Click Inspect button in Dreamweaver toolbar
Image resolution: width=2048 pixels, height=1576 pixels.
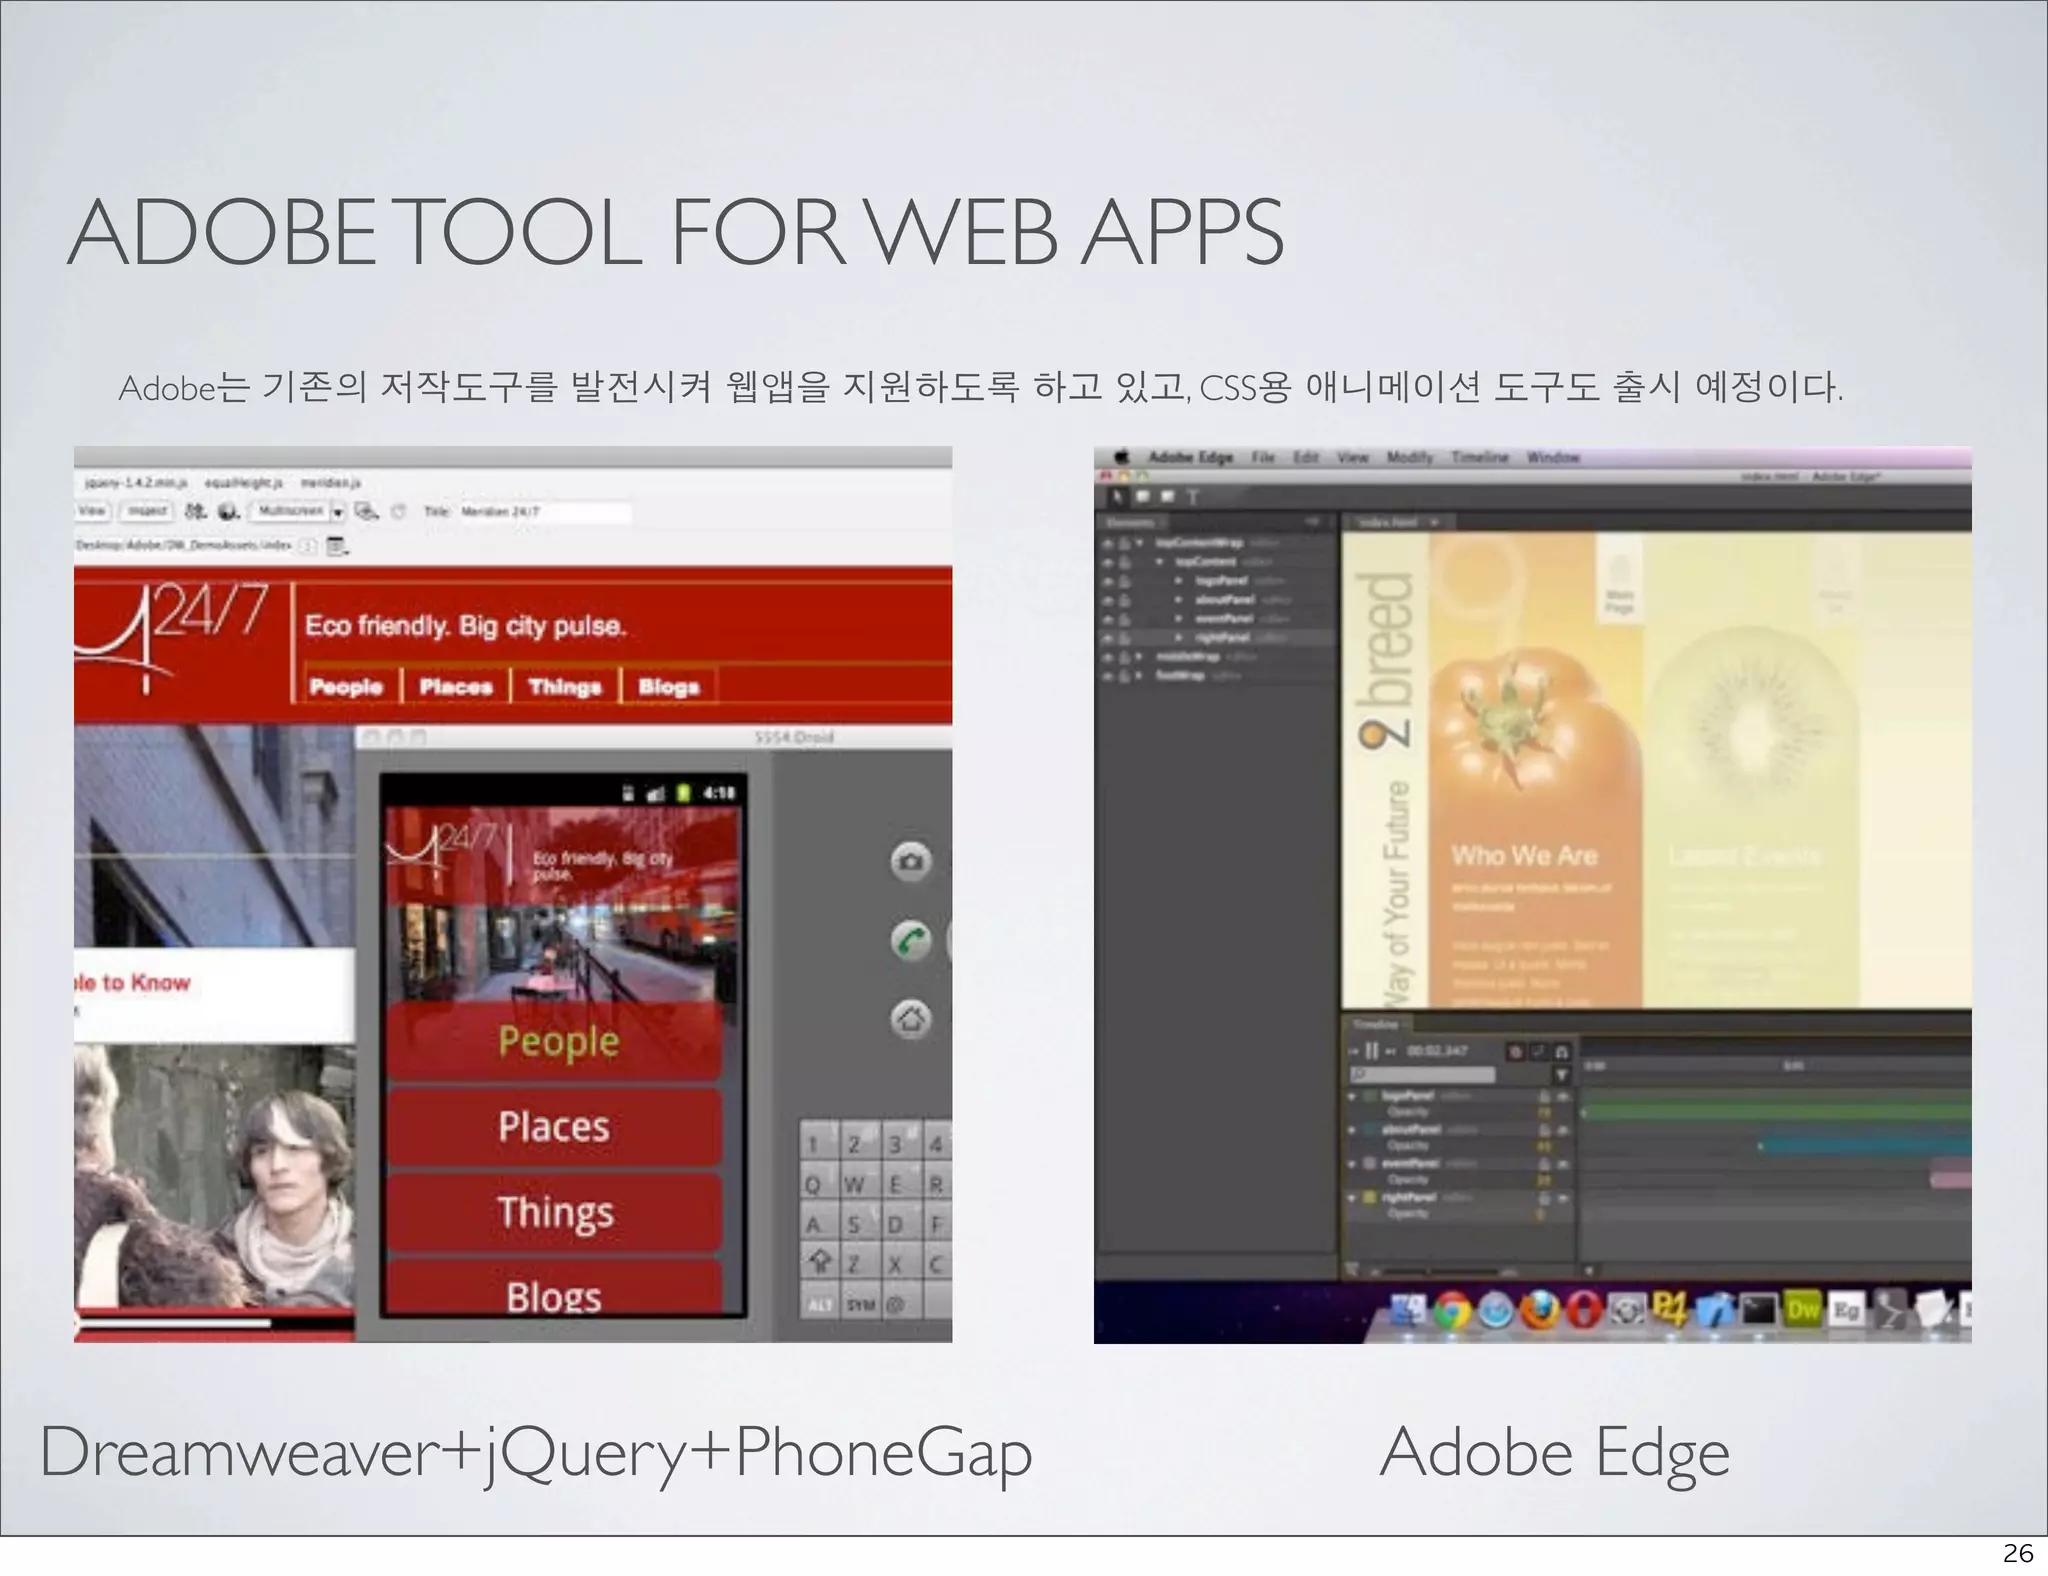click(x=147, y=511)
